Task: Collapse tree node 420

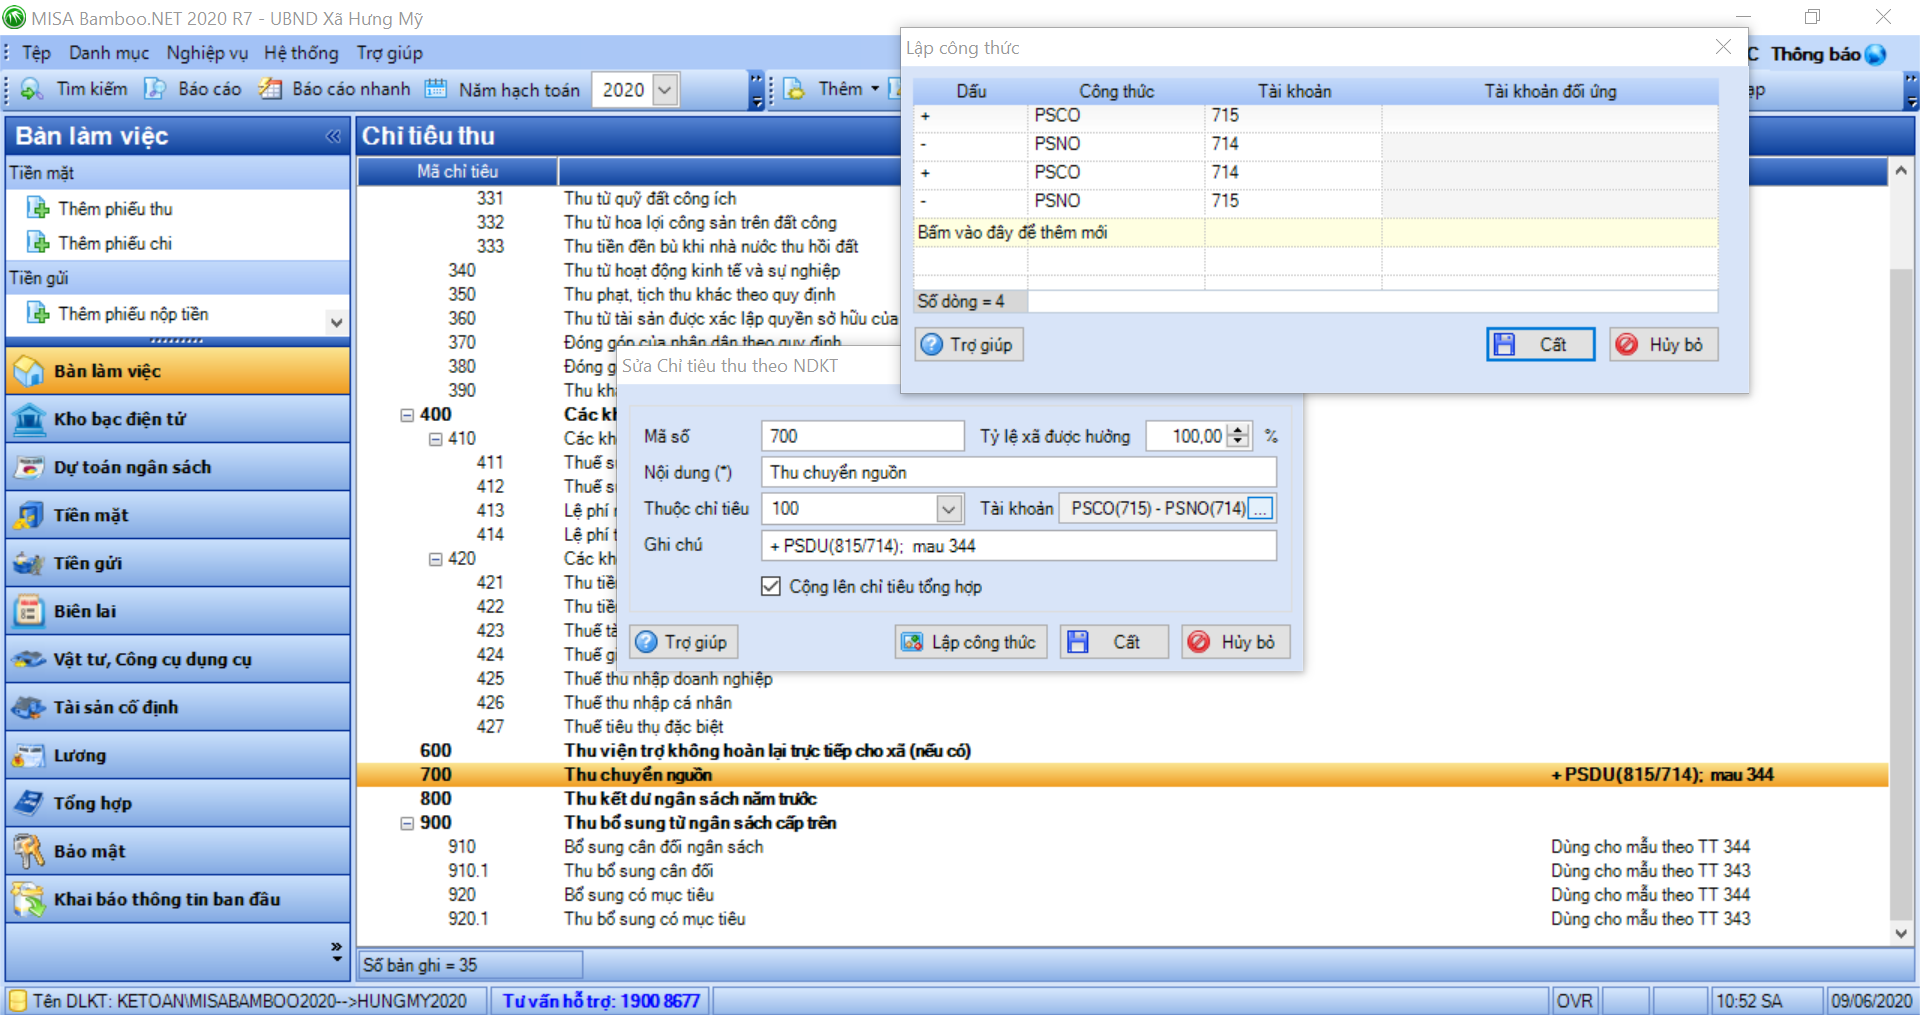Action: (x=435, y=559)
